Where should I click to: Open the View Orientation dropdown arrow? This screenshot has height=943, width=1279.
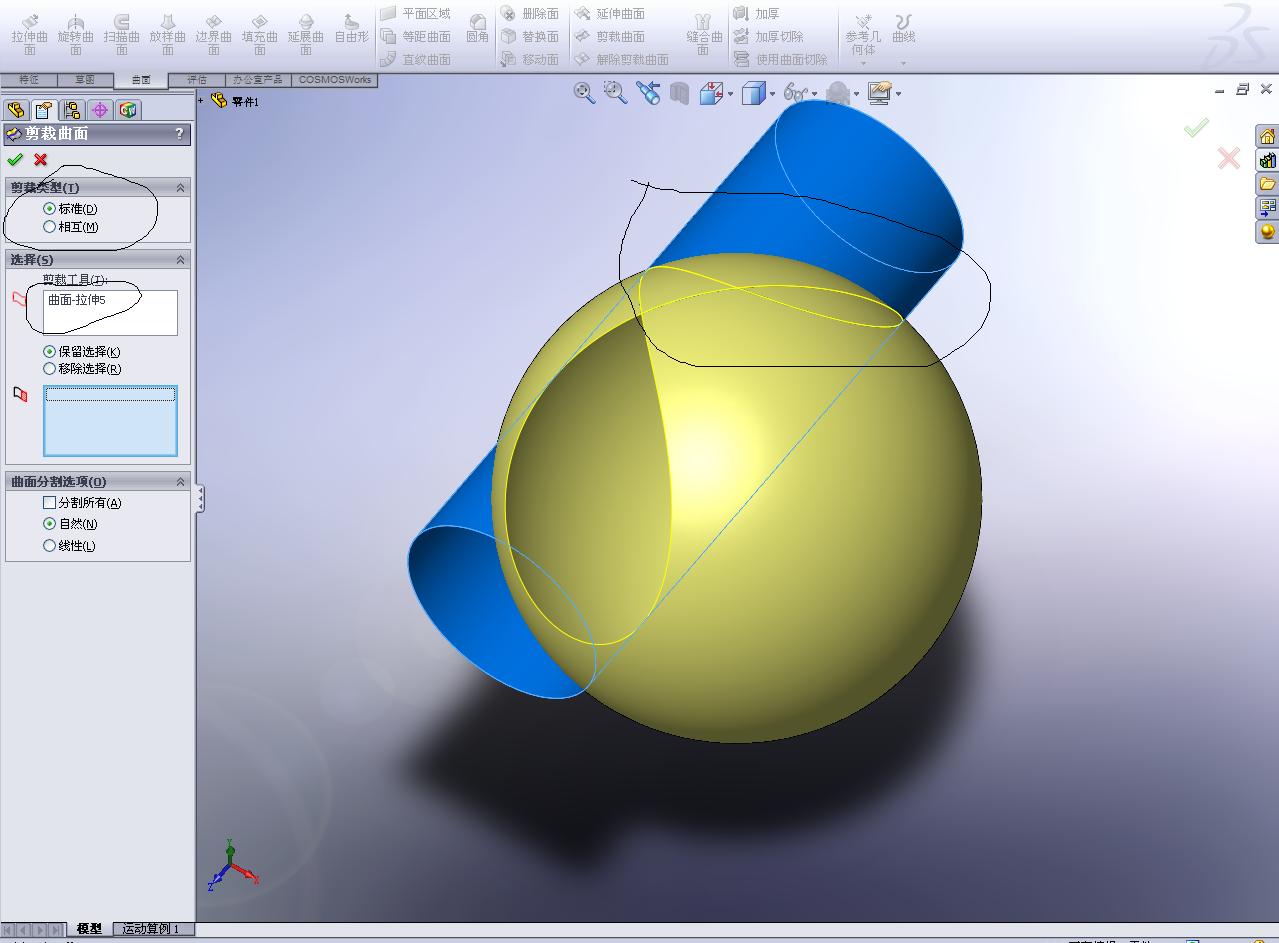point(731,95)
